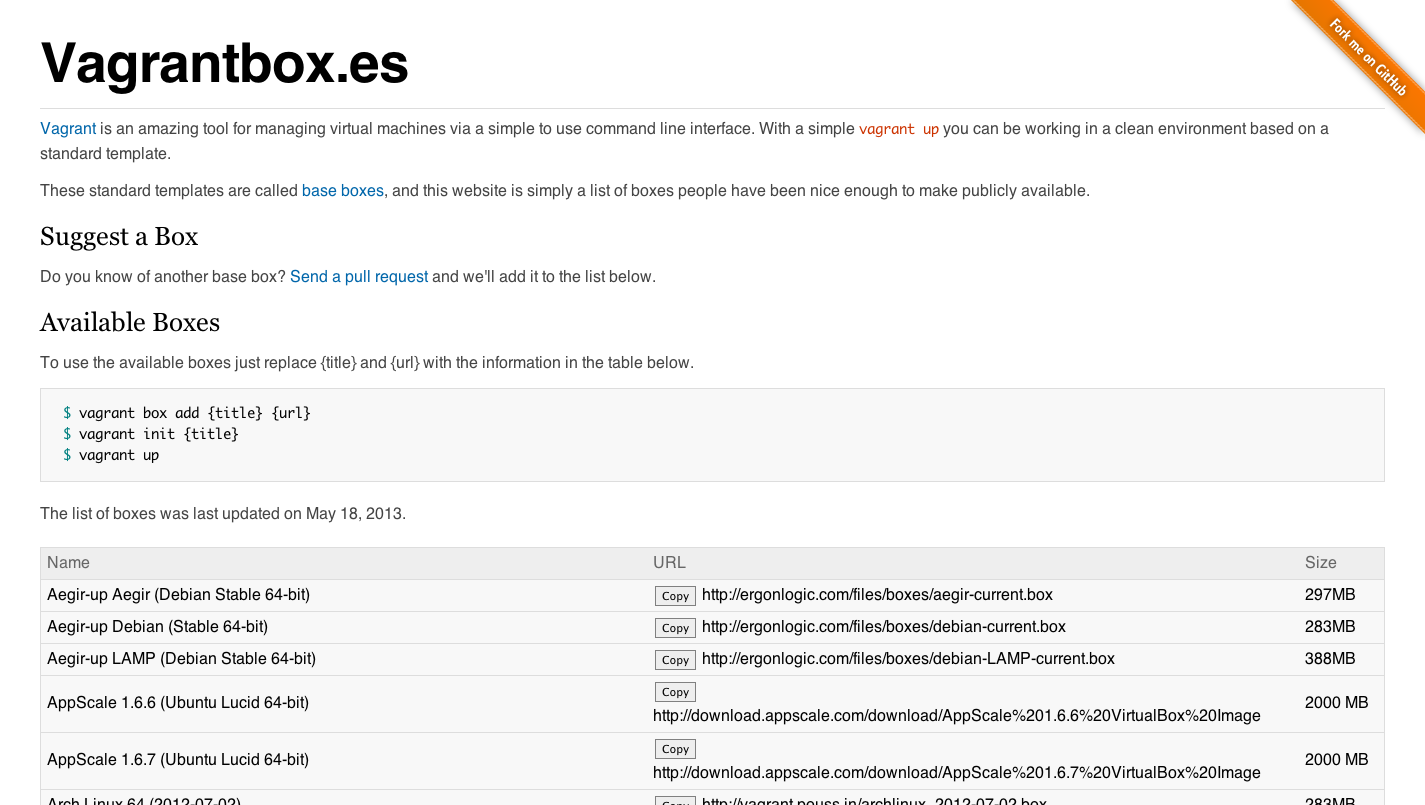
Task: Click the 2000 MB size for AppScale 1.6.7
Action: (x=1337, y=760)
